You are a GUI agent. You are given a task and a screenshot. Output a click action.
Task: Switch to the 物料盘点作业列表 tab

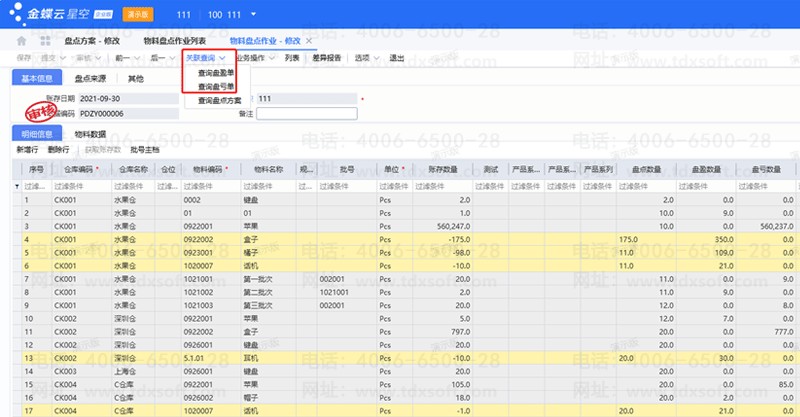click(x=176, y=40)
